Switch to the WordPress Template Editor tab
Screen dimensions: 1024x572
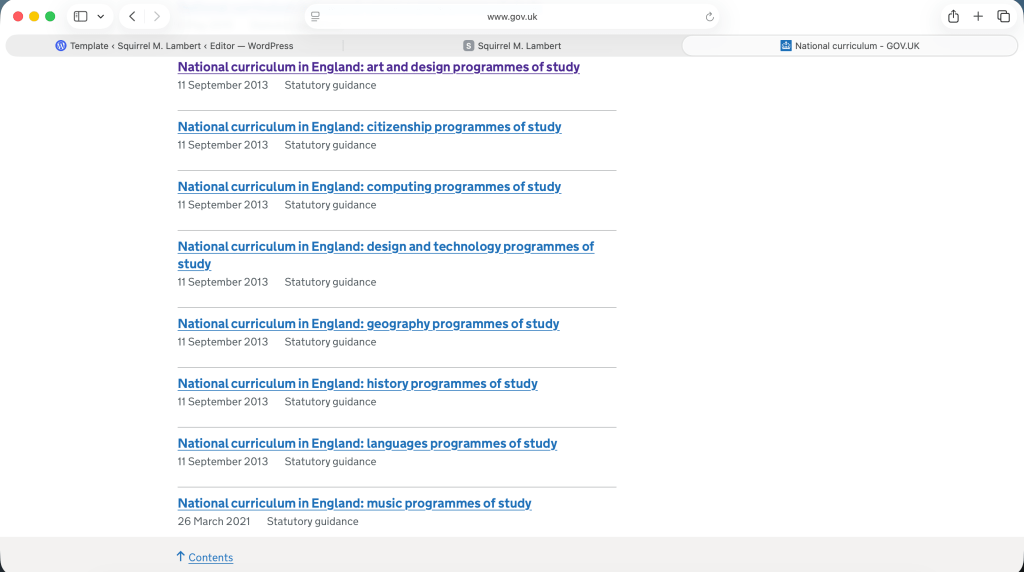click(x=175, y=46)
